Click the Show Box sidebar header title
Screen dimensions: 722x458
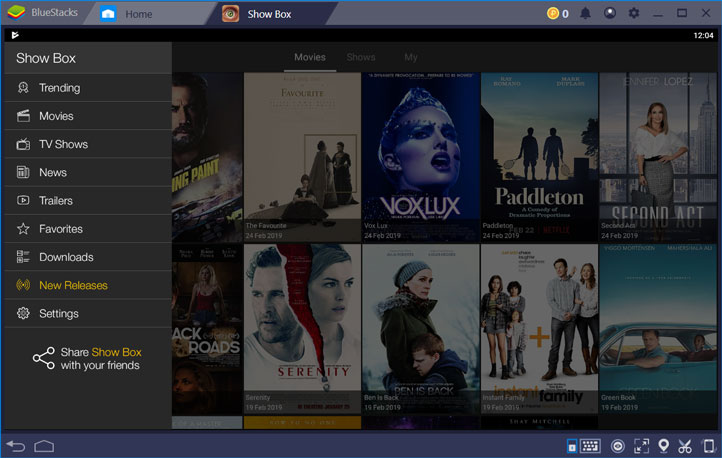point(46,58)
